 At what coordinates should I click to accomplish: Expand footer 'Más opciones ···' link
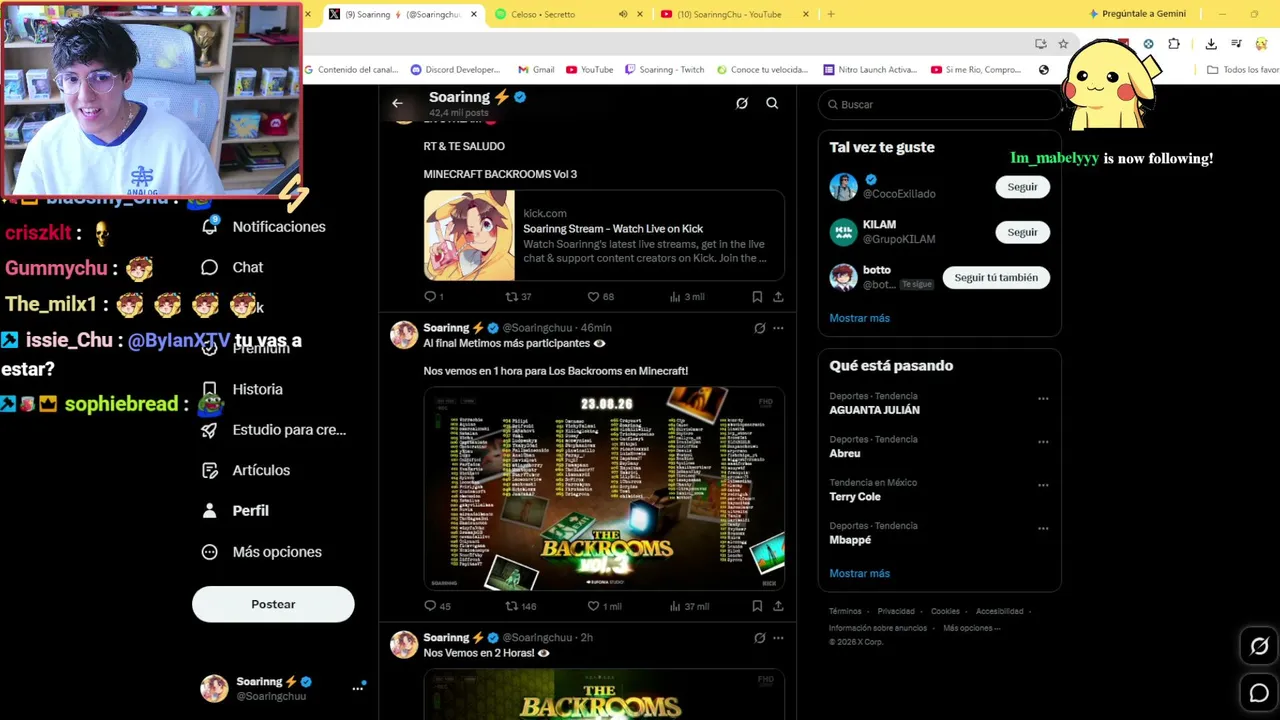(971, 628)
